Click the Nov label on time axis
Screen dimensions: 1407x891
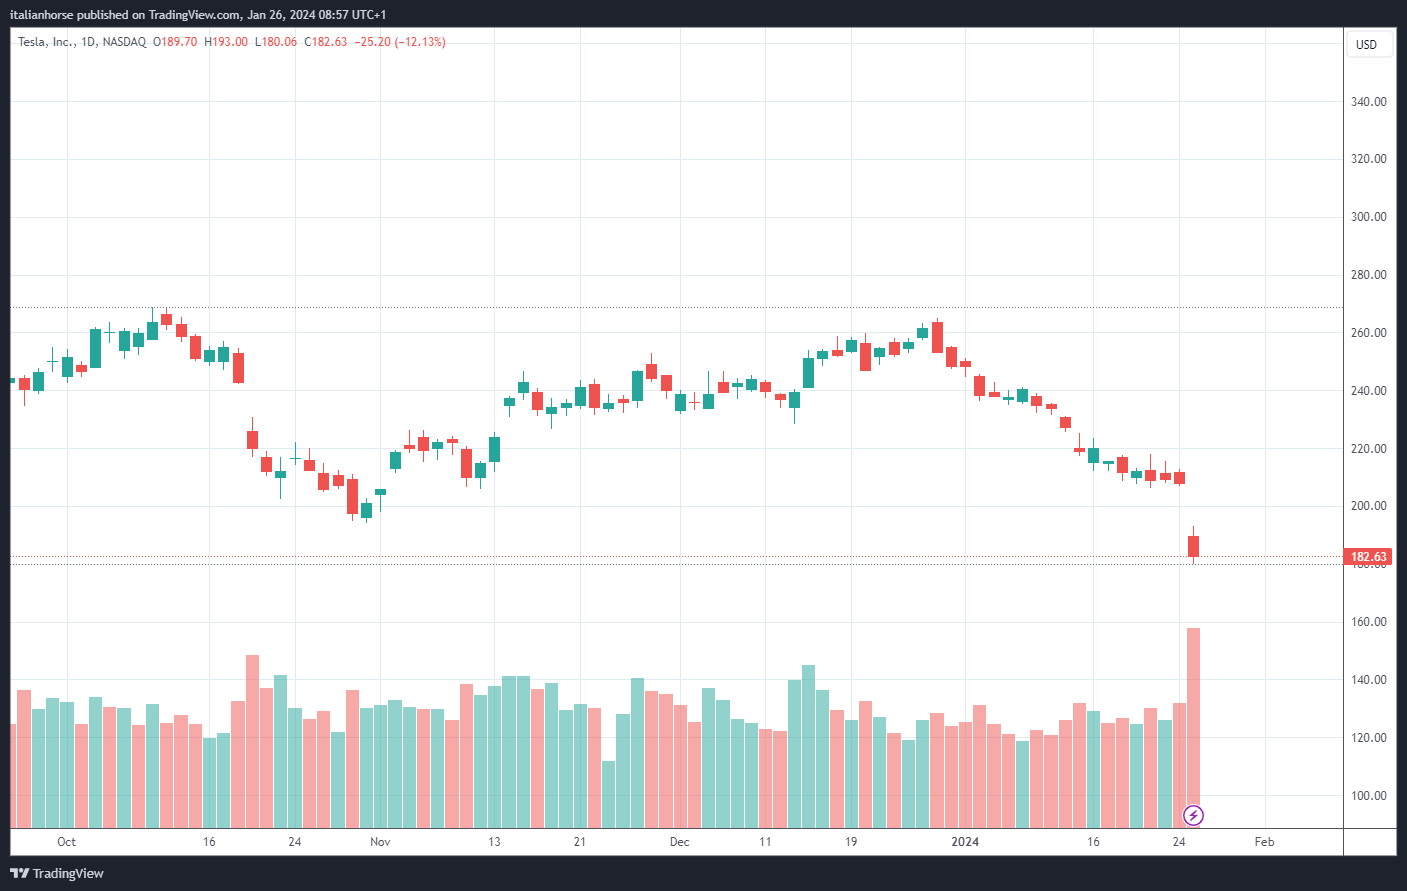380,842
